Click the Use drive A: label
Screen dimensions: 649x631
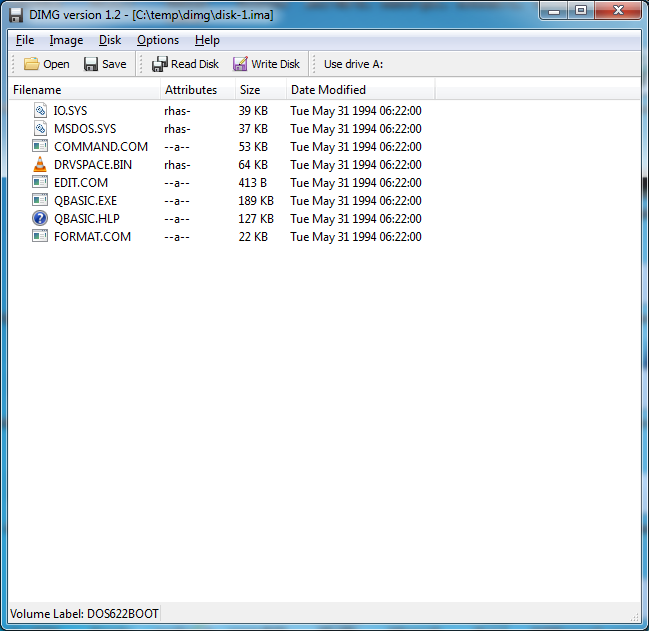[x=353, y=64]
